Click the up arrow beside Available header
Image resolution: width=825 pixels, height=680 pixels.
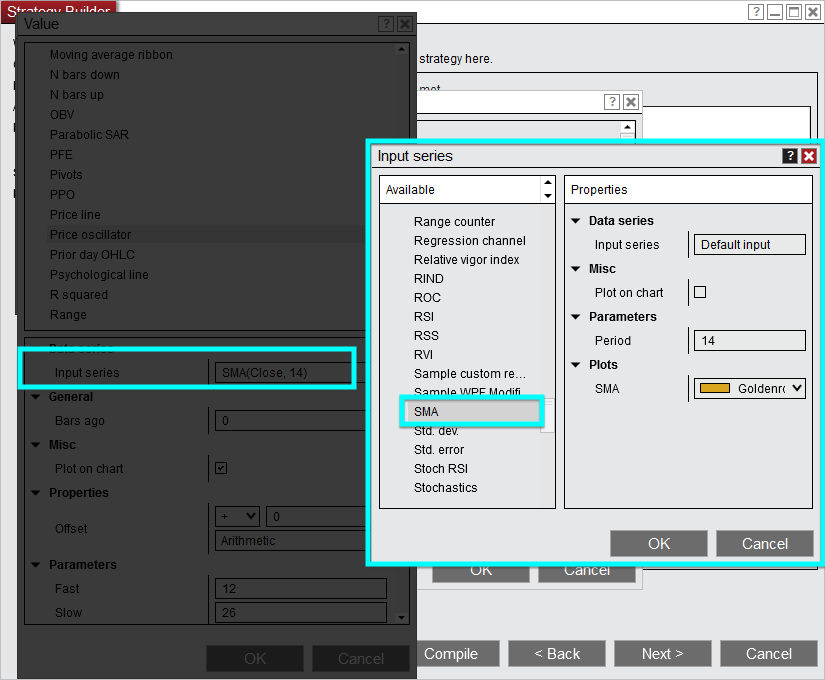548,182
